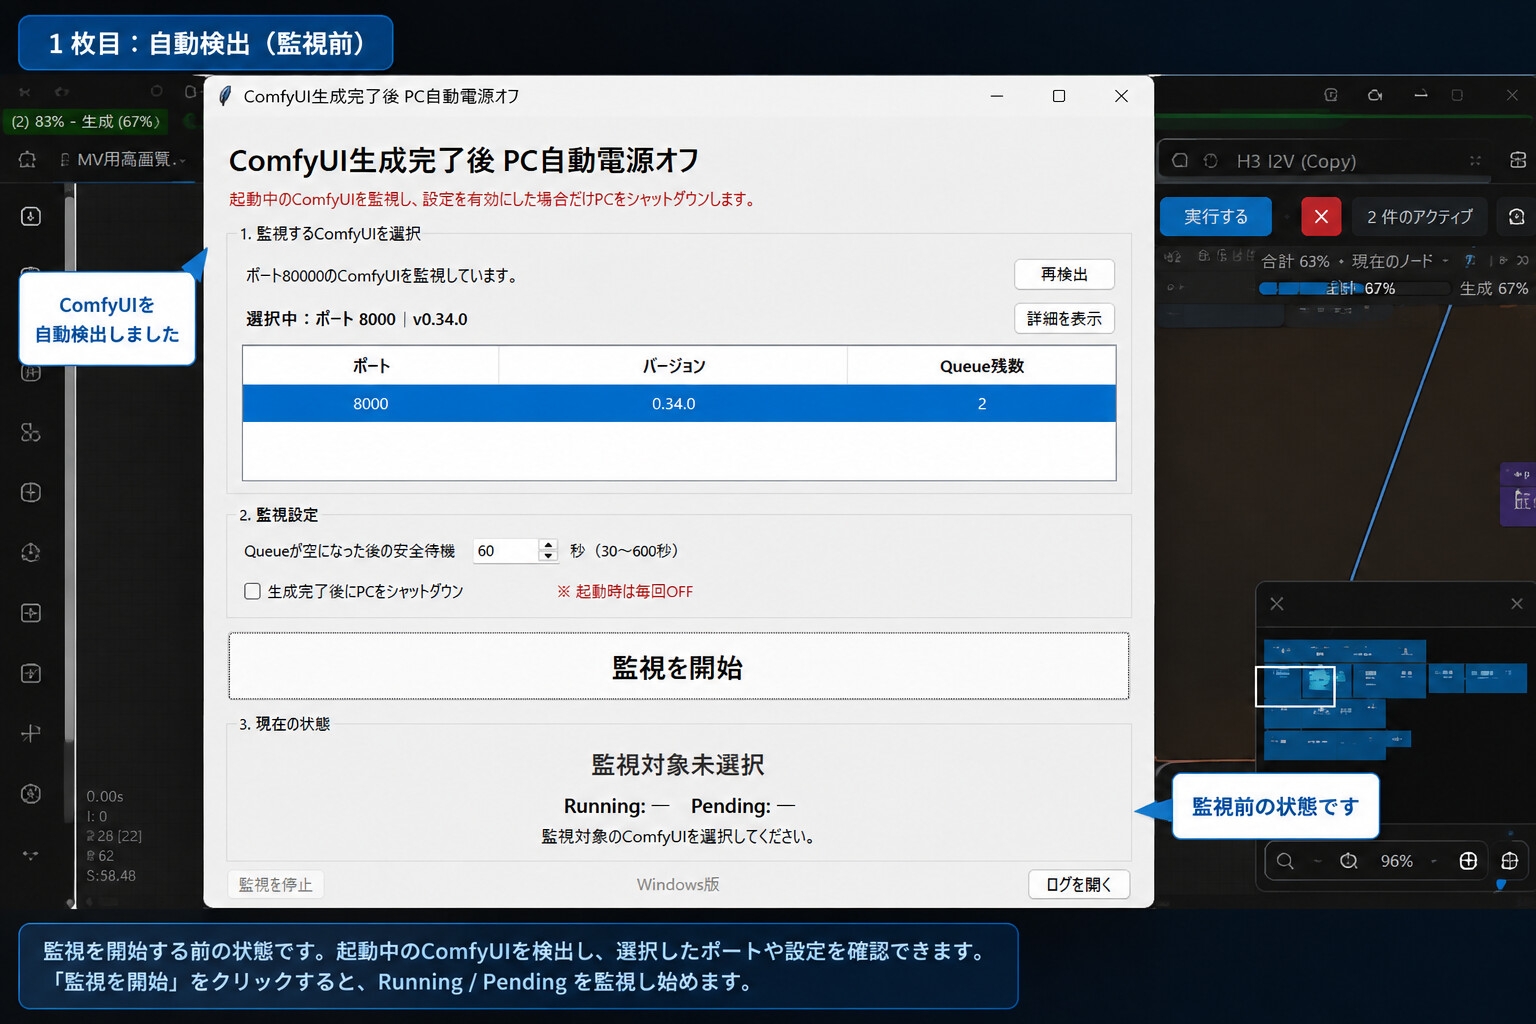Screen dimensions: 1536x1024
Task: Open the 2 件のアクティブ queue button
Action: [1420, 216]
